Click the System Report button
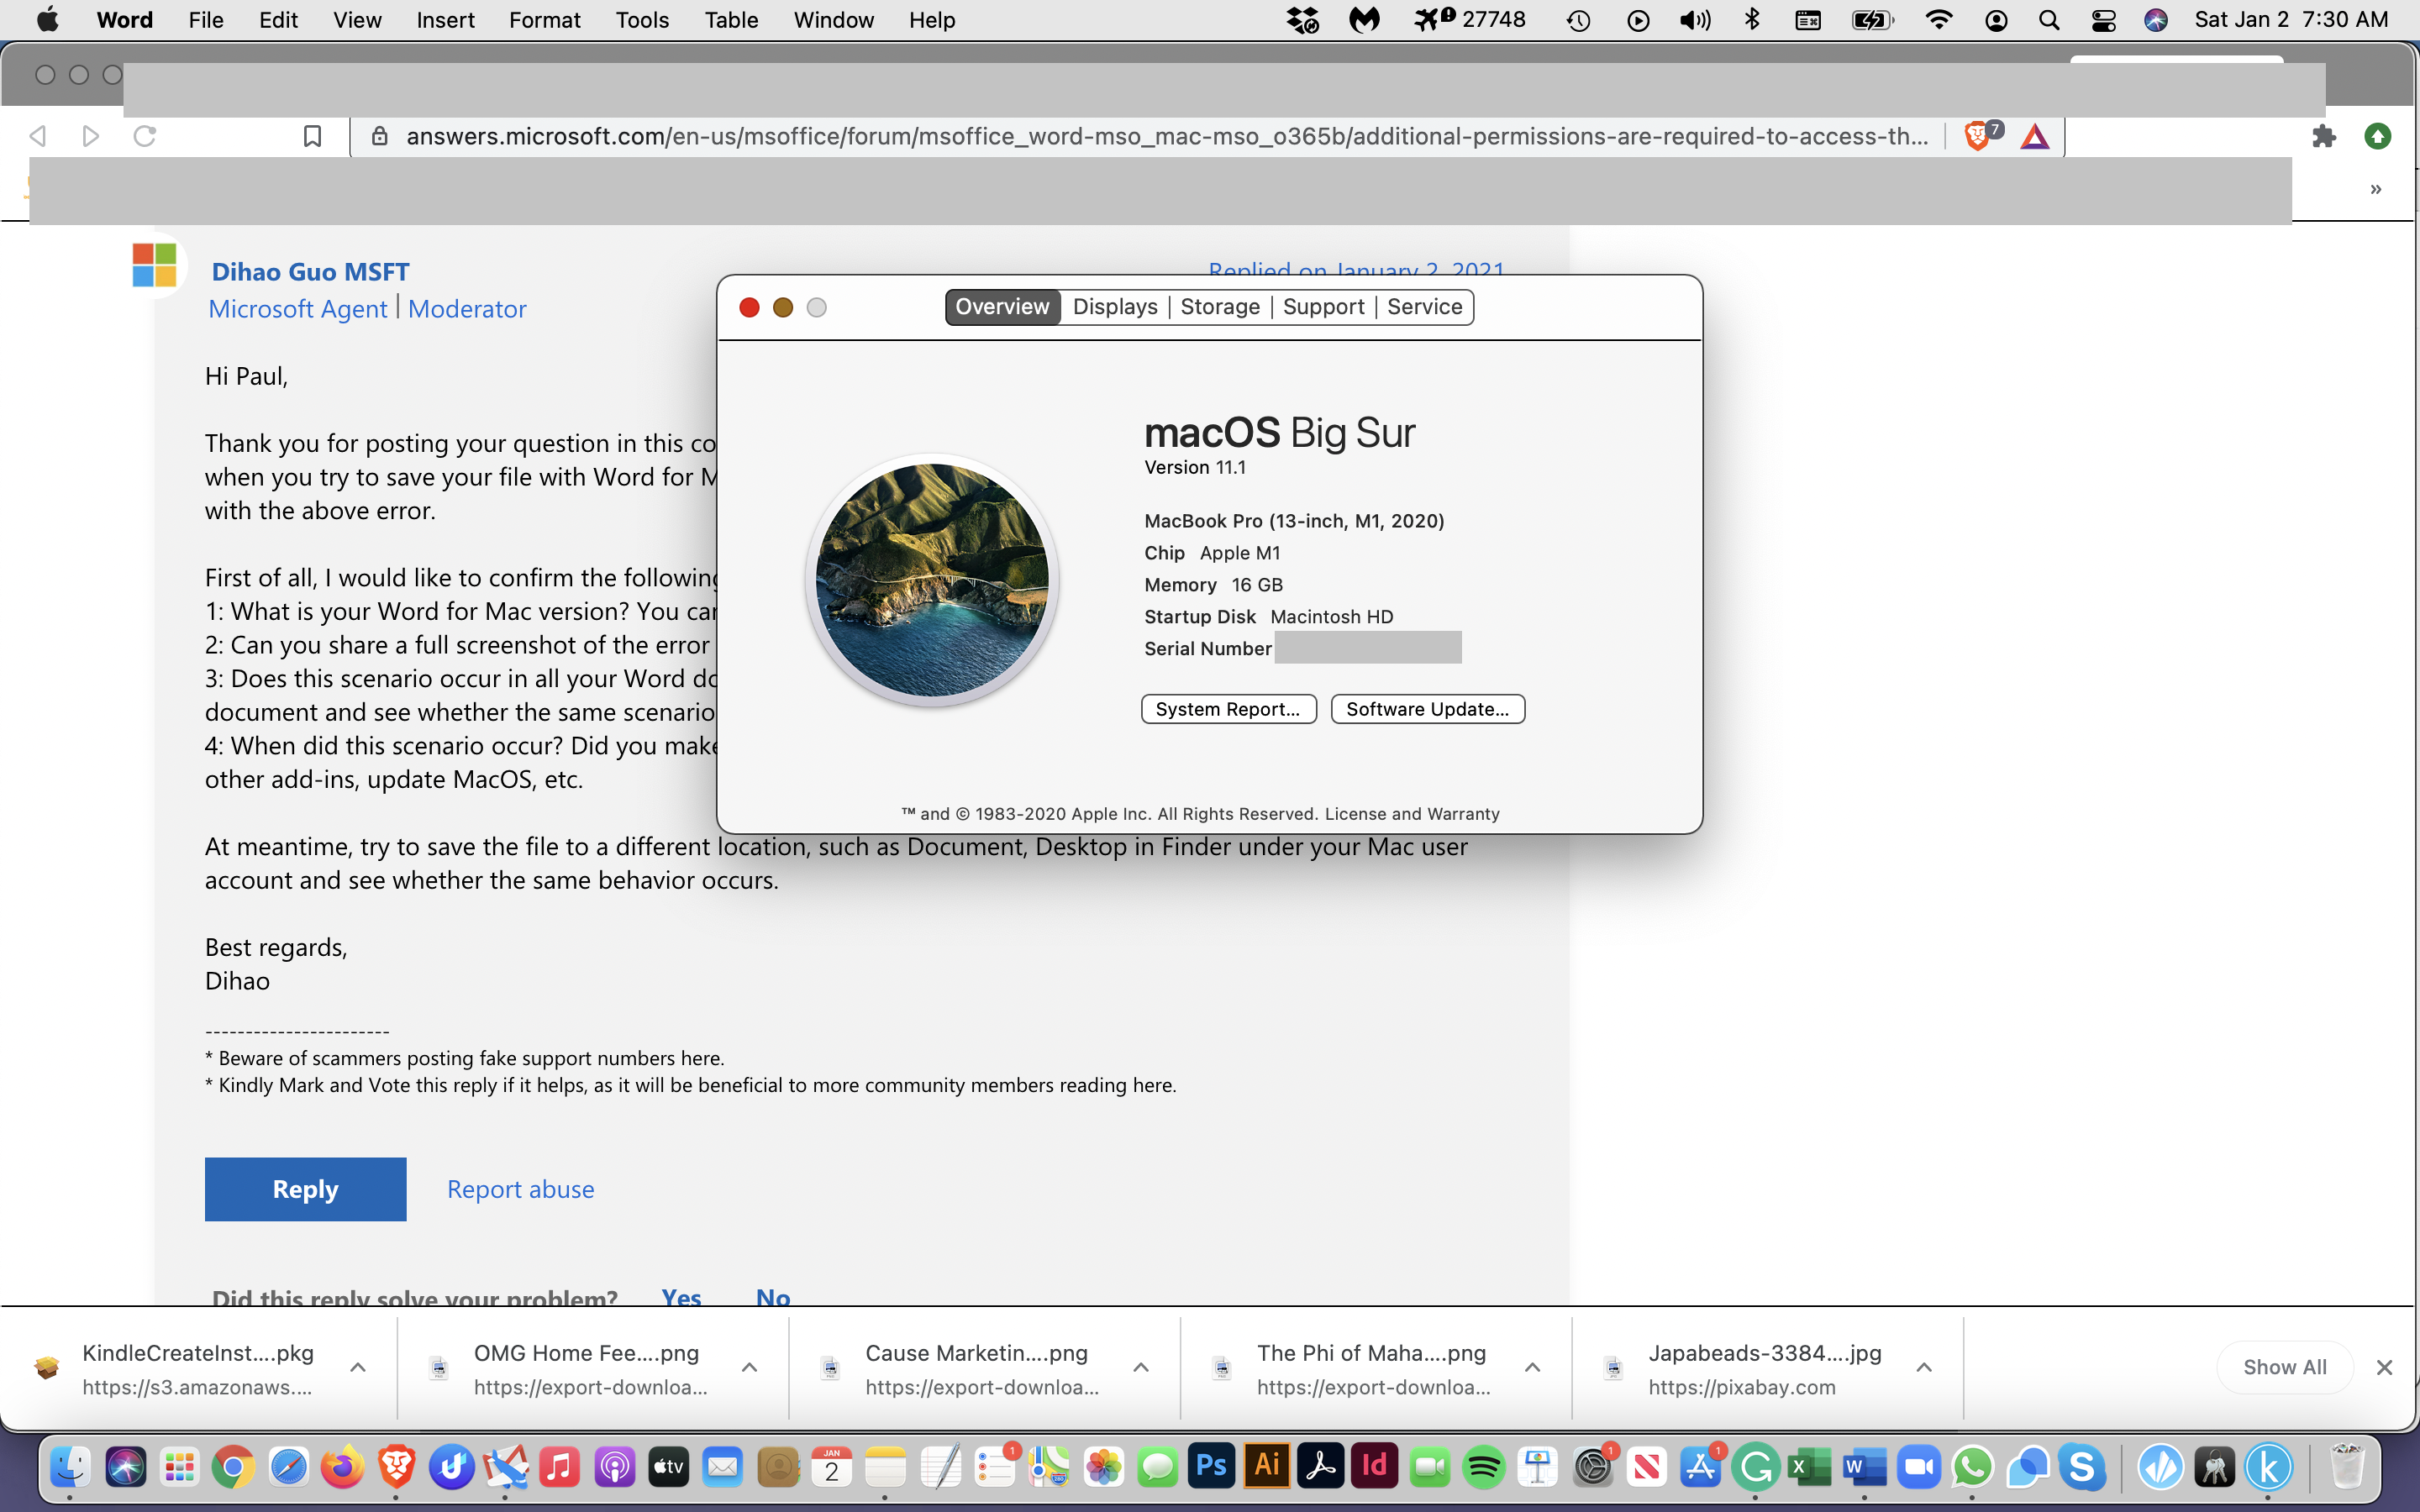Image resolution: width=2420 pixels, height=1512 pixels. [1225, 709]
